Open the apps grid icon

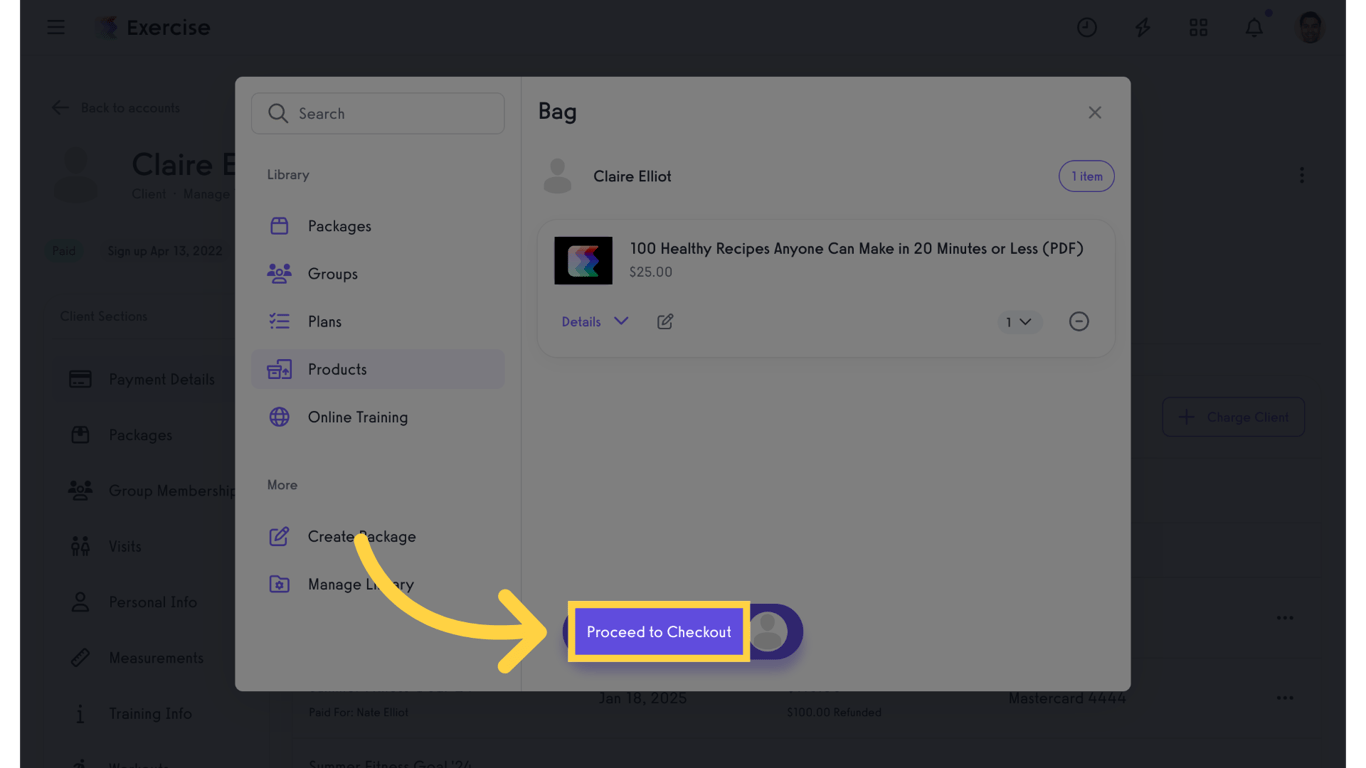1198,27
